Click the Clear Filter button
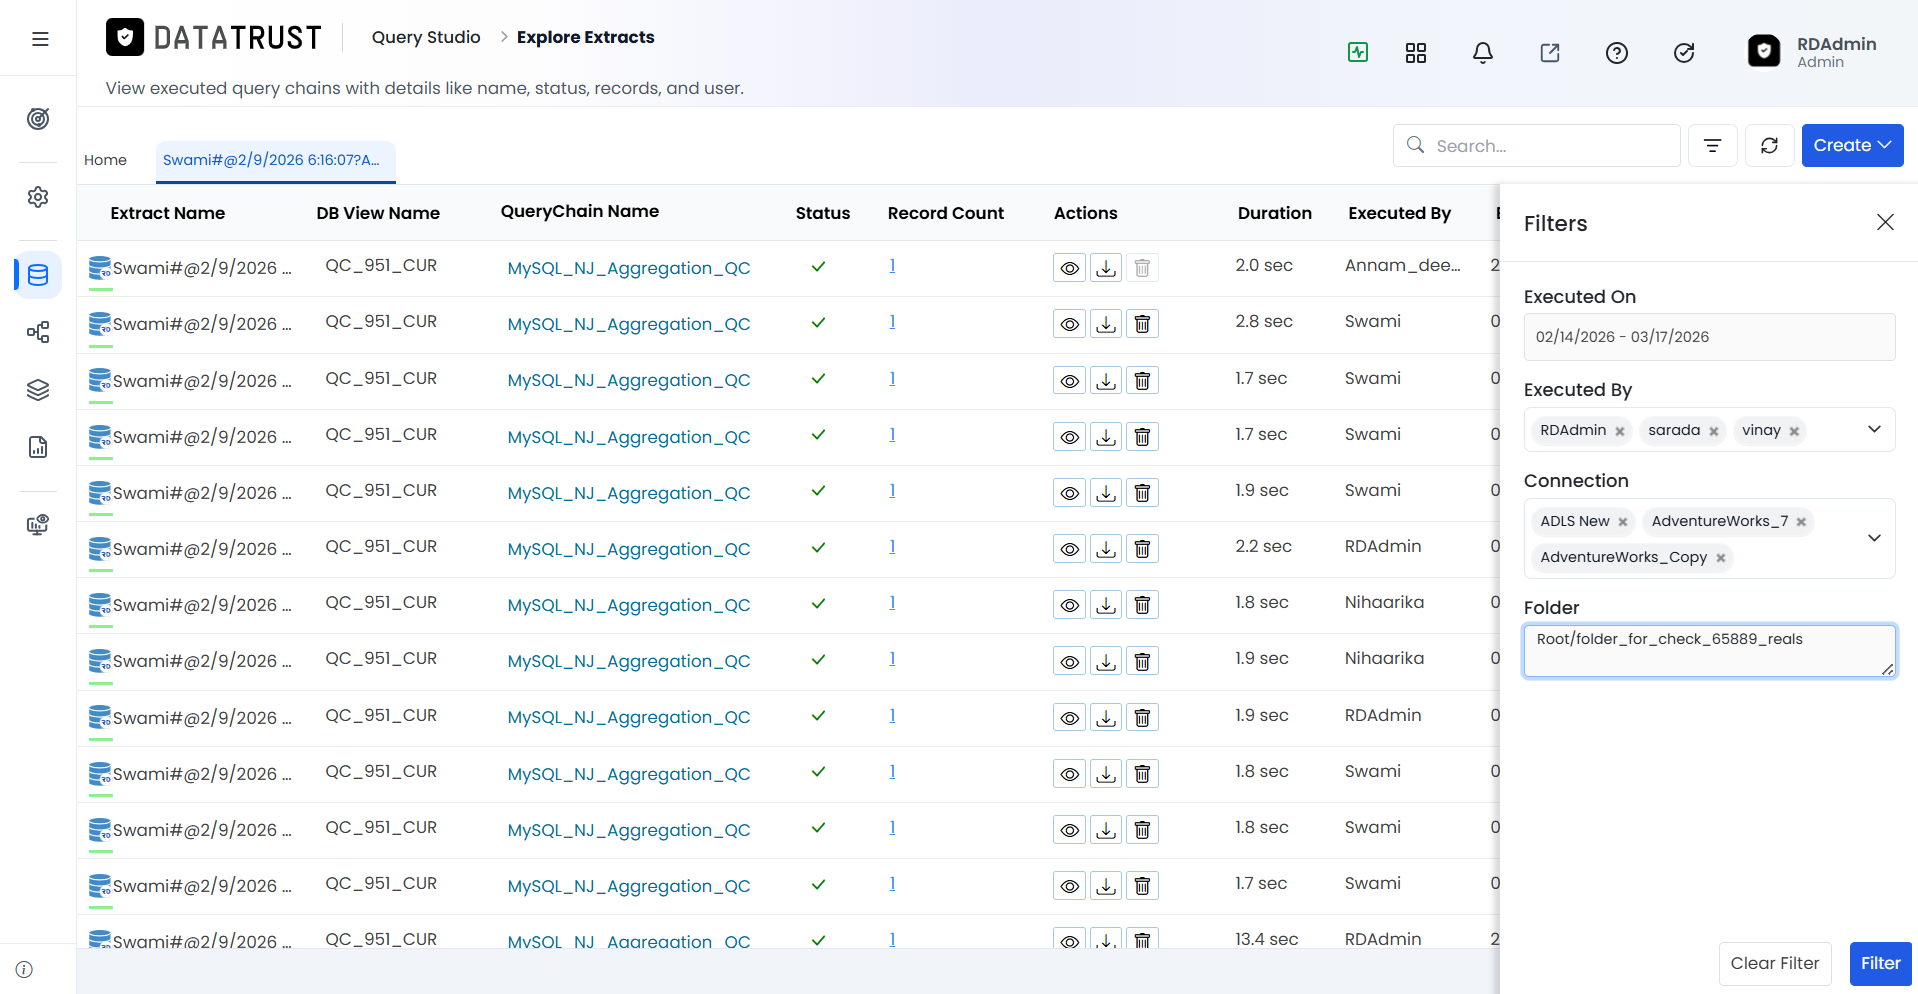Viewport: 1918px width, 994px height. click(x=1775, y=963)
